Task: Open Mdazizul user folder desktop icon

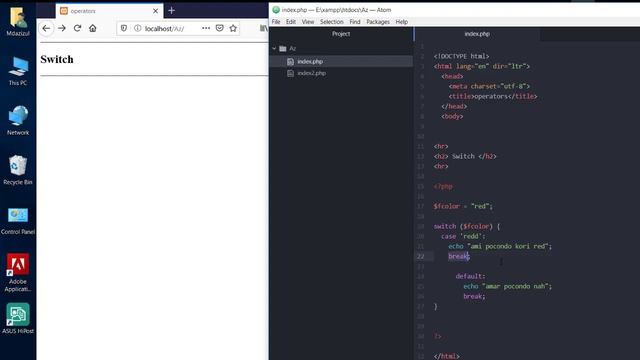Action: [18, 21]
